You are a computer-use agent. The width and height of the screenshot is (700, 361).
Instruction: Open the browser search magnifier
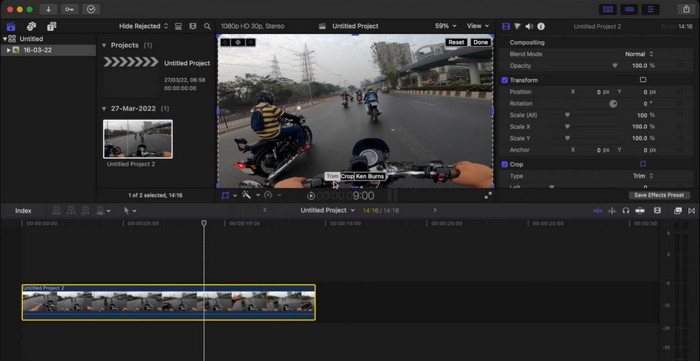click(207, 26)
